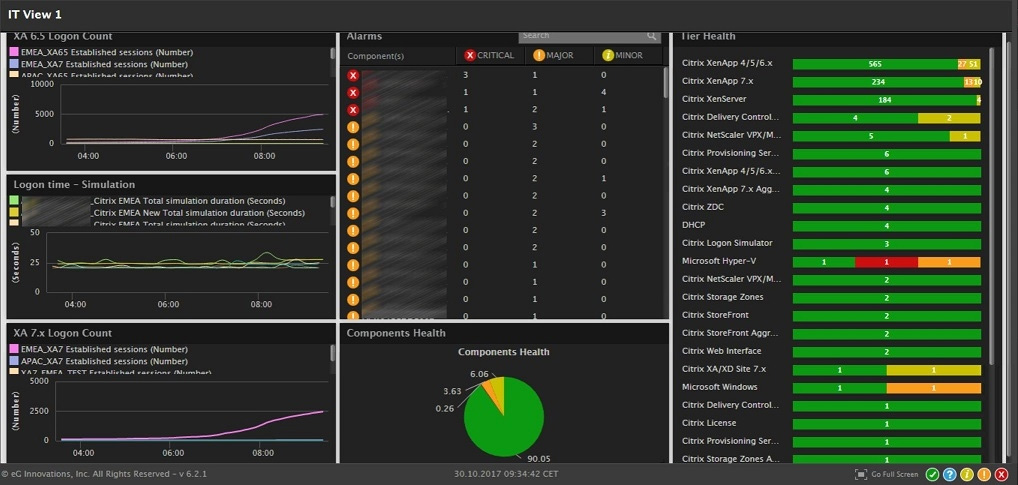Click yellow 2 segment of Citrix Delivery Controller
This screenshot has width=1018, height=485.
tap(949, 118)
